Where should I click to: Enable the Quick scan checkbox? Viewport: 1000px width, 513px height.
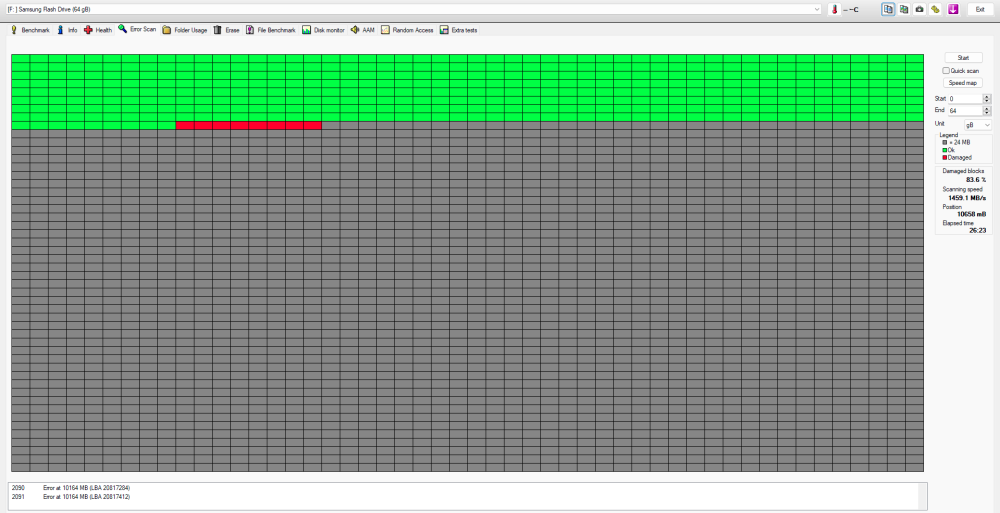[x=946, y=71]
